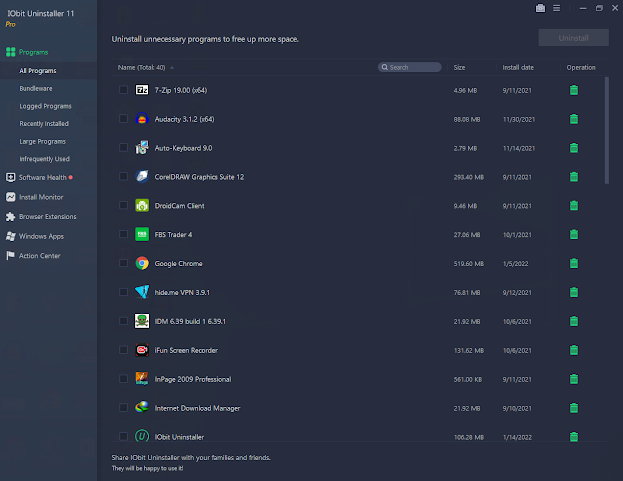
Task: Click the trash icon for FBS Trader 4
Action: (574, 235)
